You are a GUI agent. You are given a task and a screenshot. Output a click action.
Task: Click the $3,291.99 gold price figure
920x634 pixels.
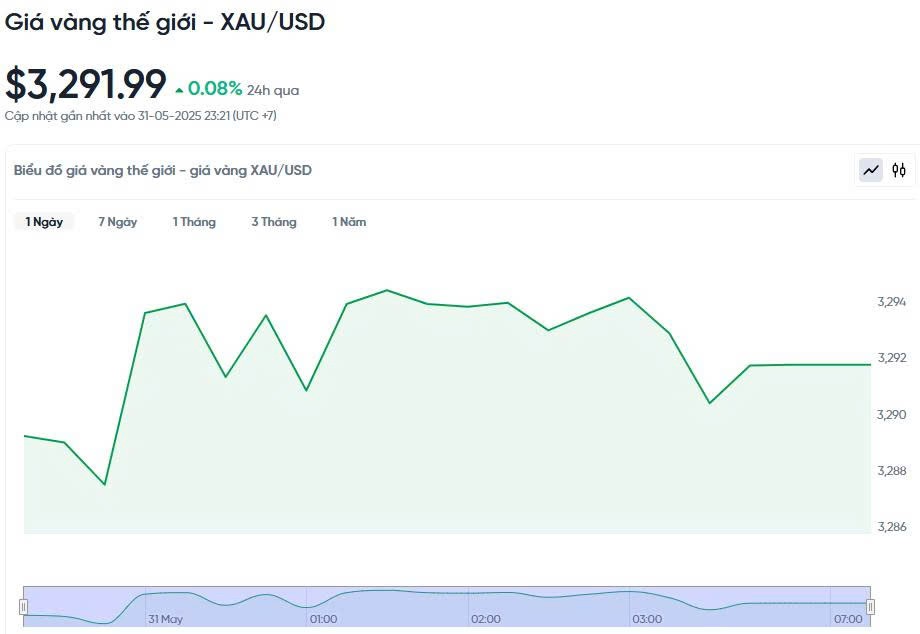point(86,84)
